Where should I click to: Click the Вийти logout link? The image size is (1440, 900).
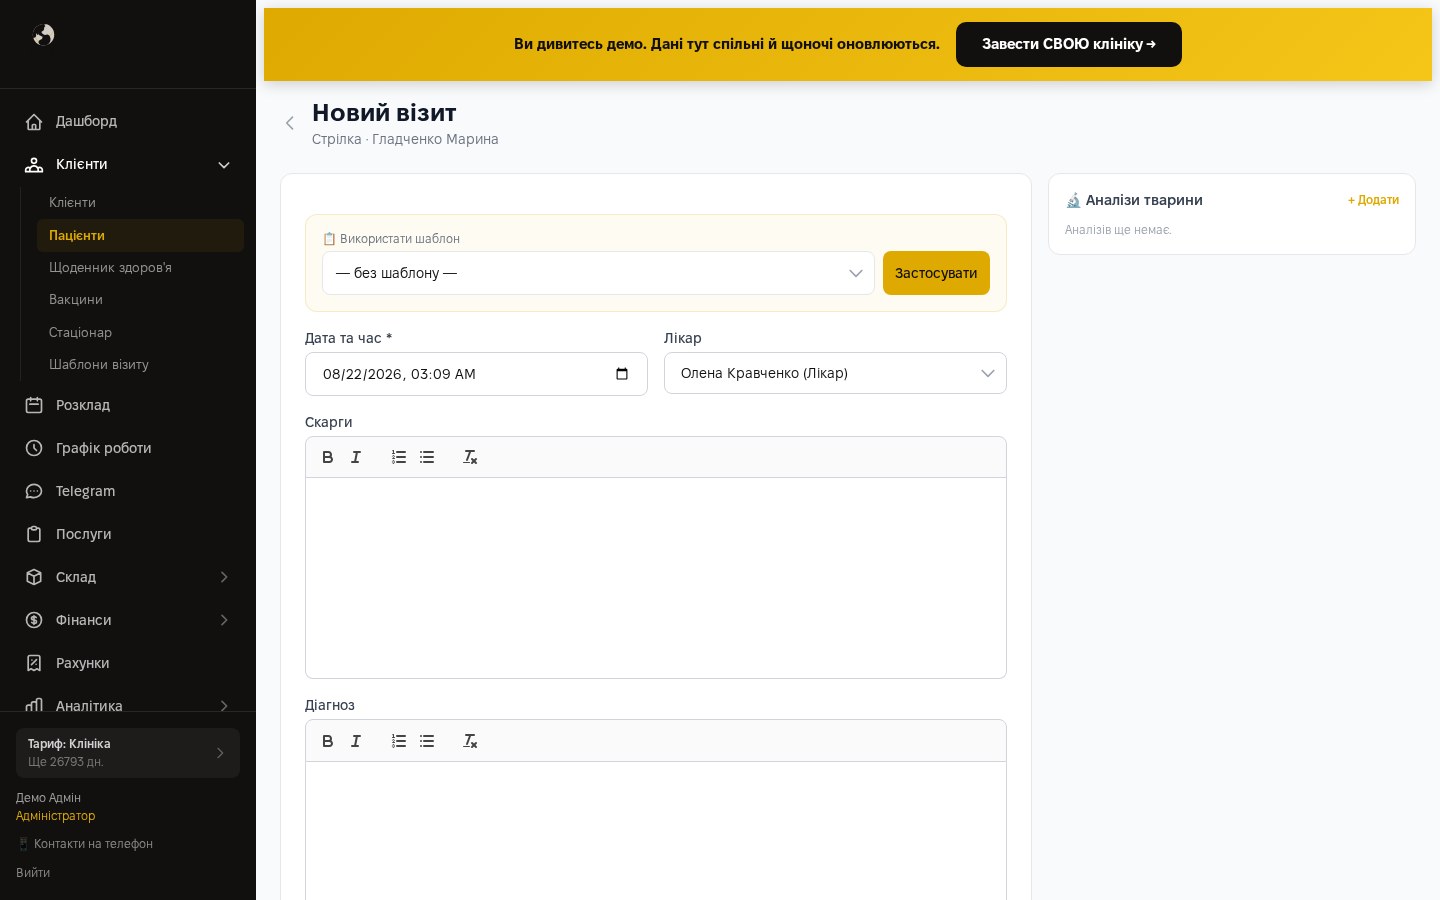(33, 873)
